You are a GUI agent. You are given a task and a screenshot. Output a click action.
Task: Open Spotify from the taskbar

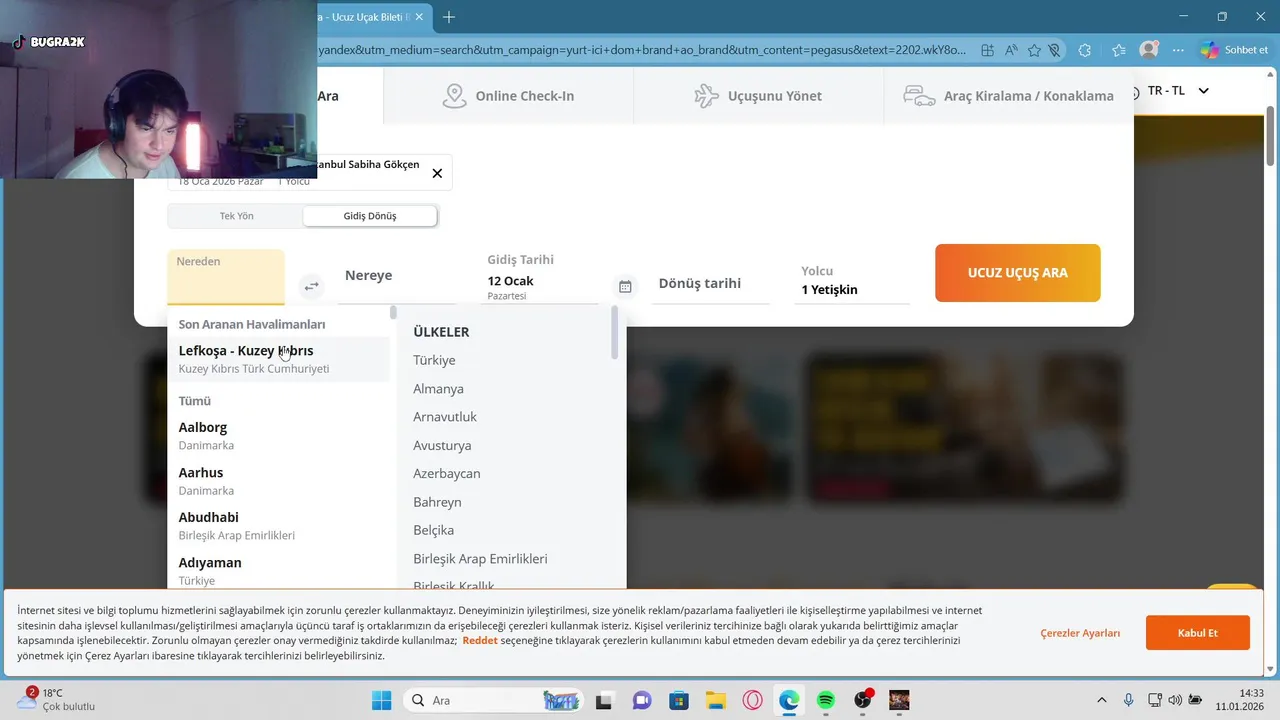pyautogui.click(x=826, y=700)
